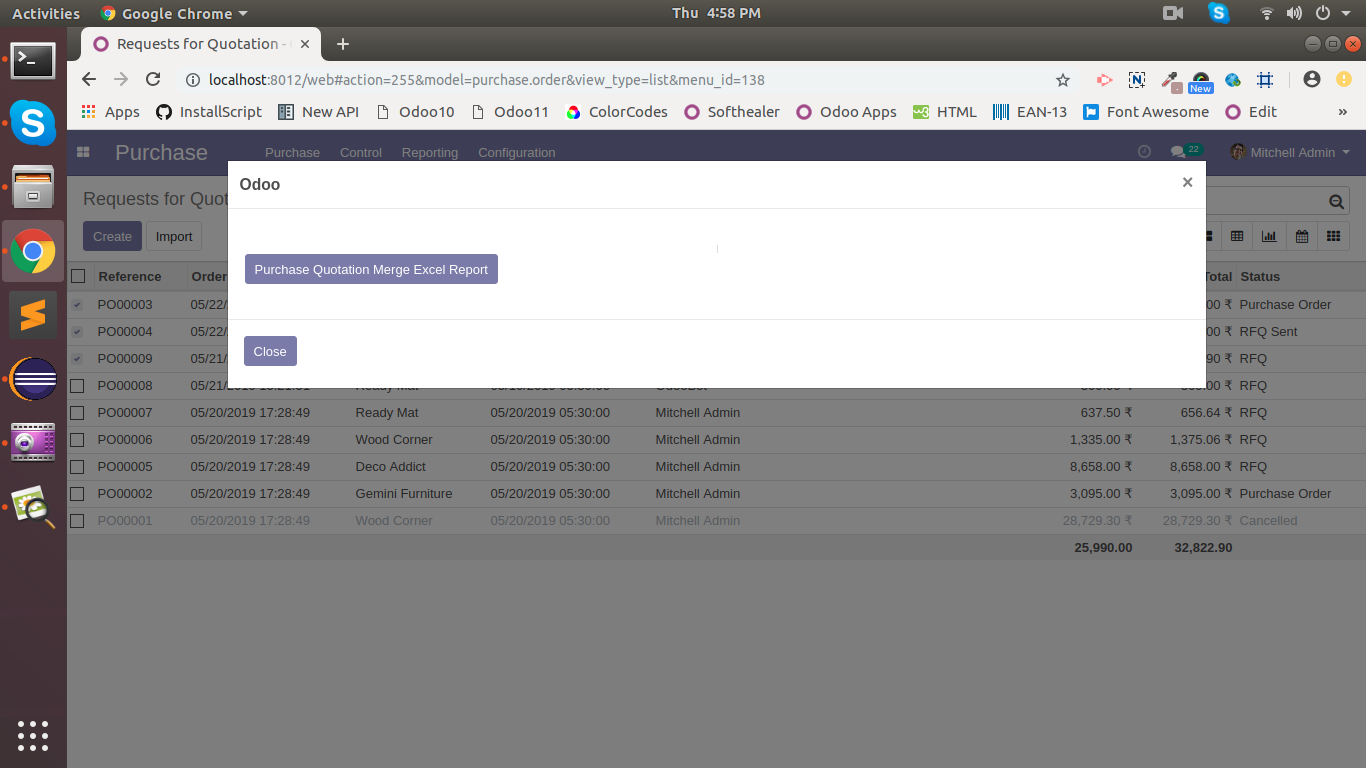Switch to the graph view icon

click(1269, 236)
